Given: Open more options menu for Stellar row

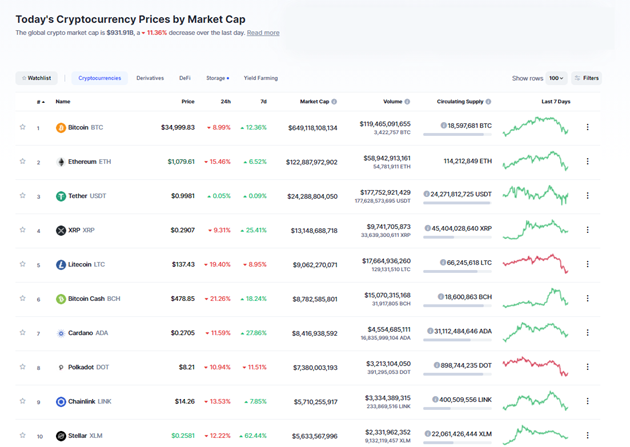Looking at the screenshot, I should point(587,435).
